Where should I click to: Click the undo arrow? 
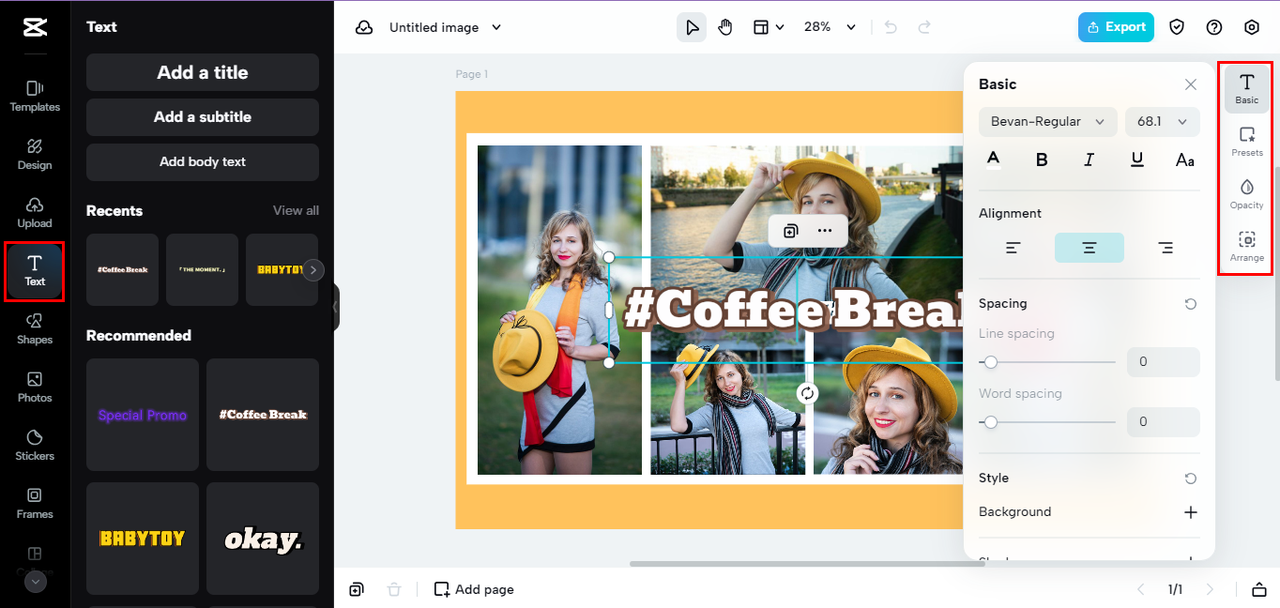click(x=891, y=27)
